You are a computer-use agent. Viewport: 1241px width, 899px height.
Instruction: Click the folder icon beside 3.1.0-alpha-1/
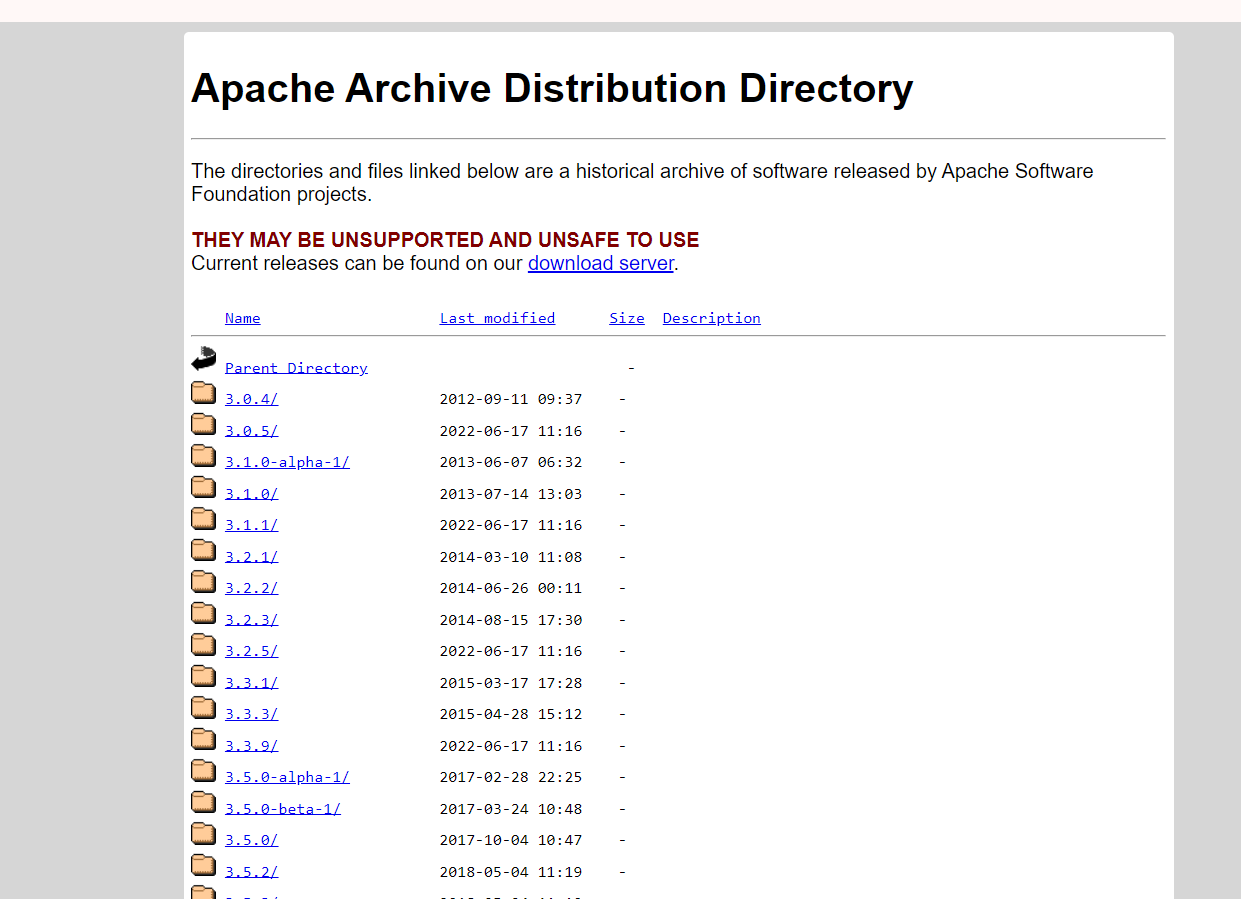point(204,455)
